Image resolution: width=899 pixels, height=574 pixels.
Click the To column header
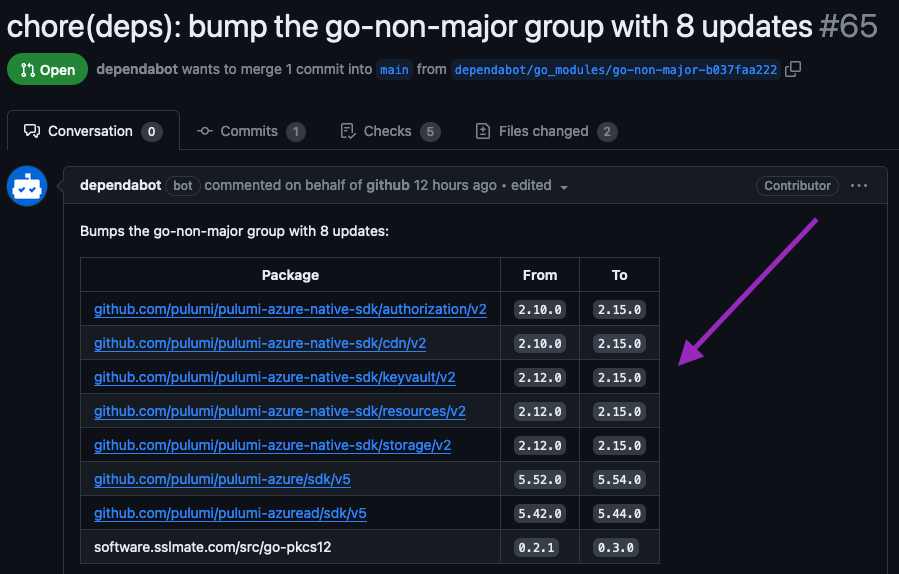pos(619,275)
